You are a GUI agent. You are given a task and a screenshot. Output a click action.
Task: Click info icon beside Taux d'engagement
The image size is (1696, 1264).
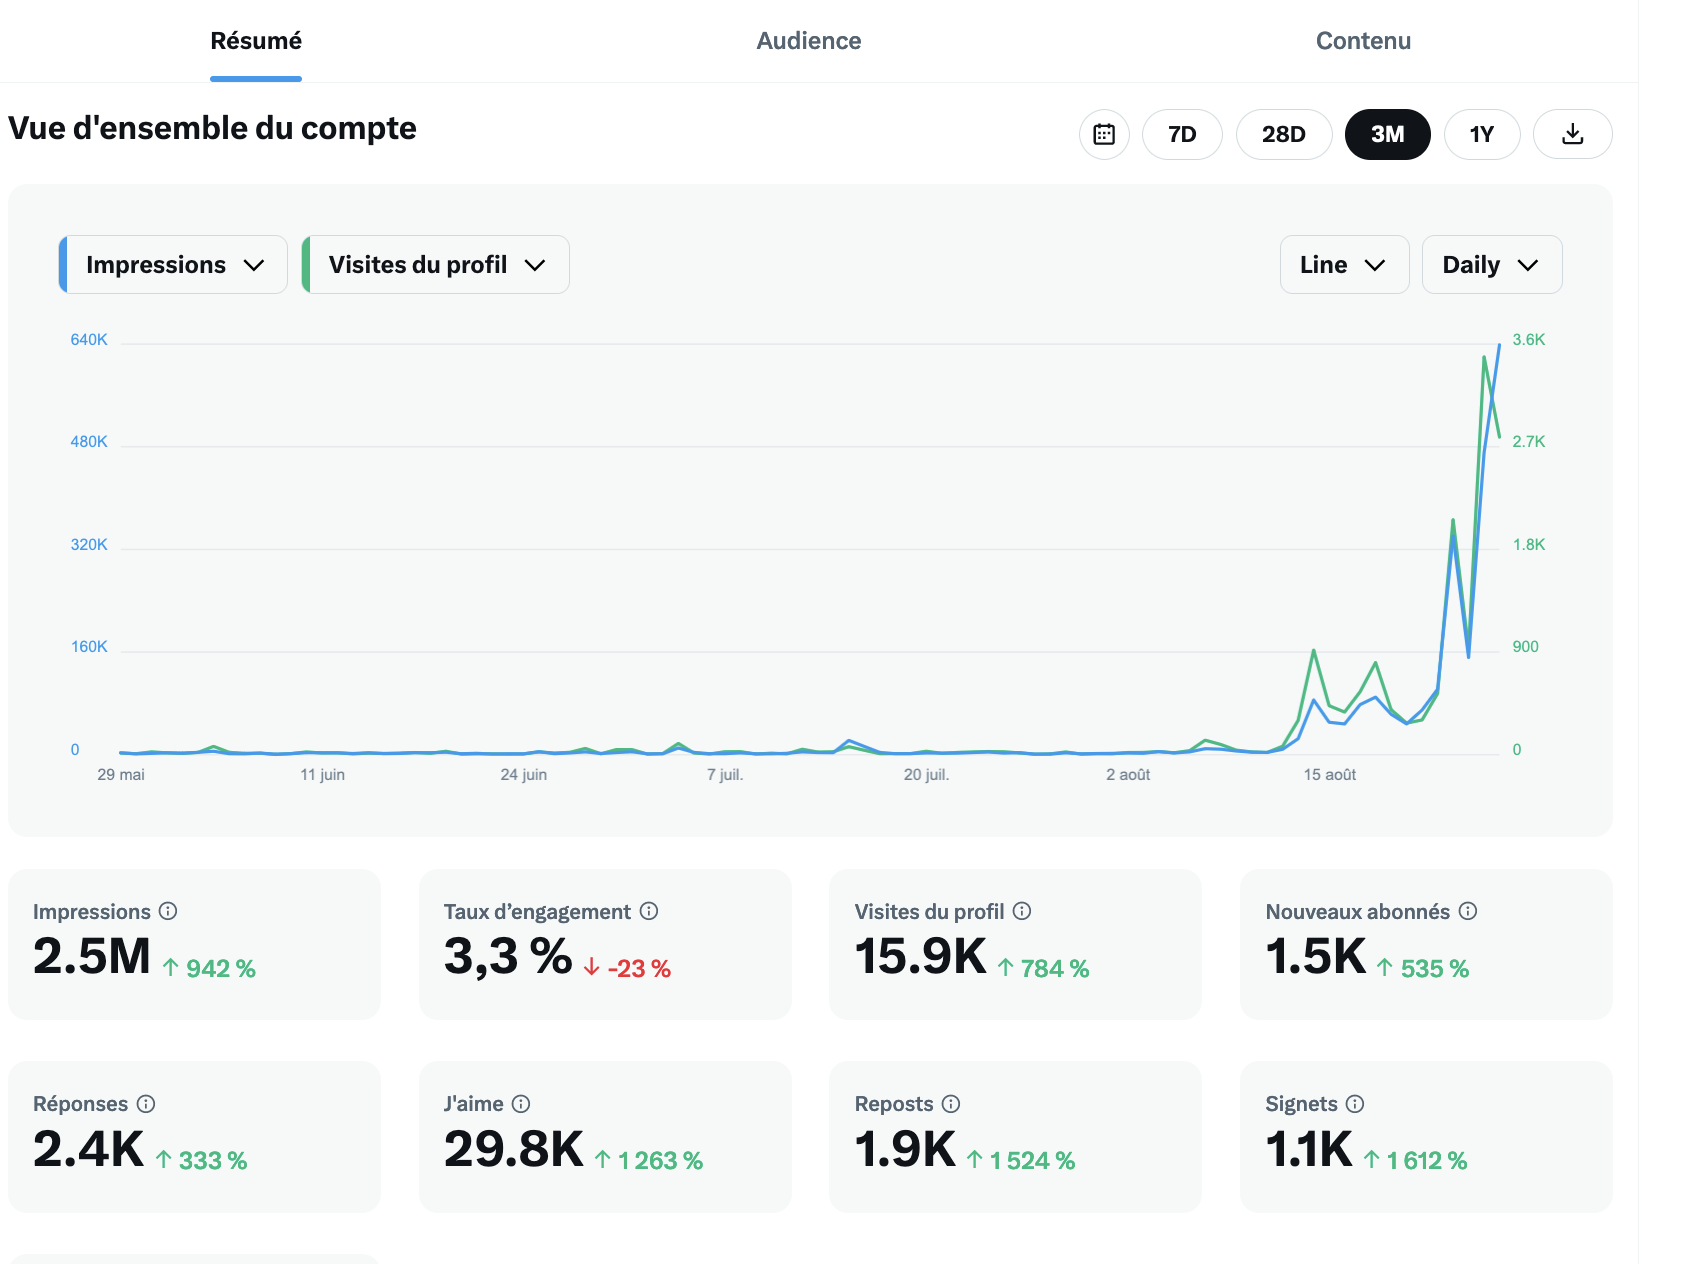coord(649,911)
